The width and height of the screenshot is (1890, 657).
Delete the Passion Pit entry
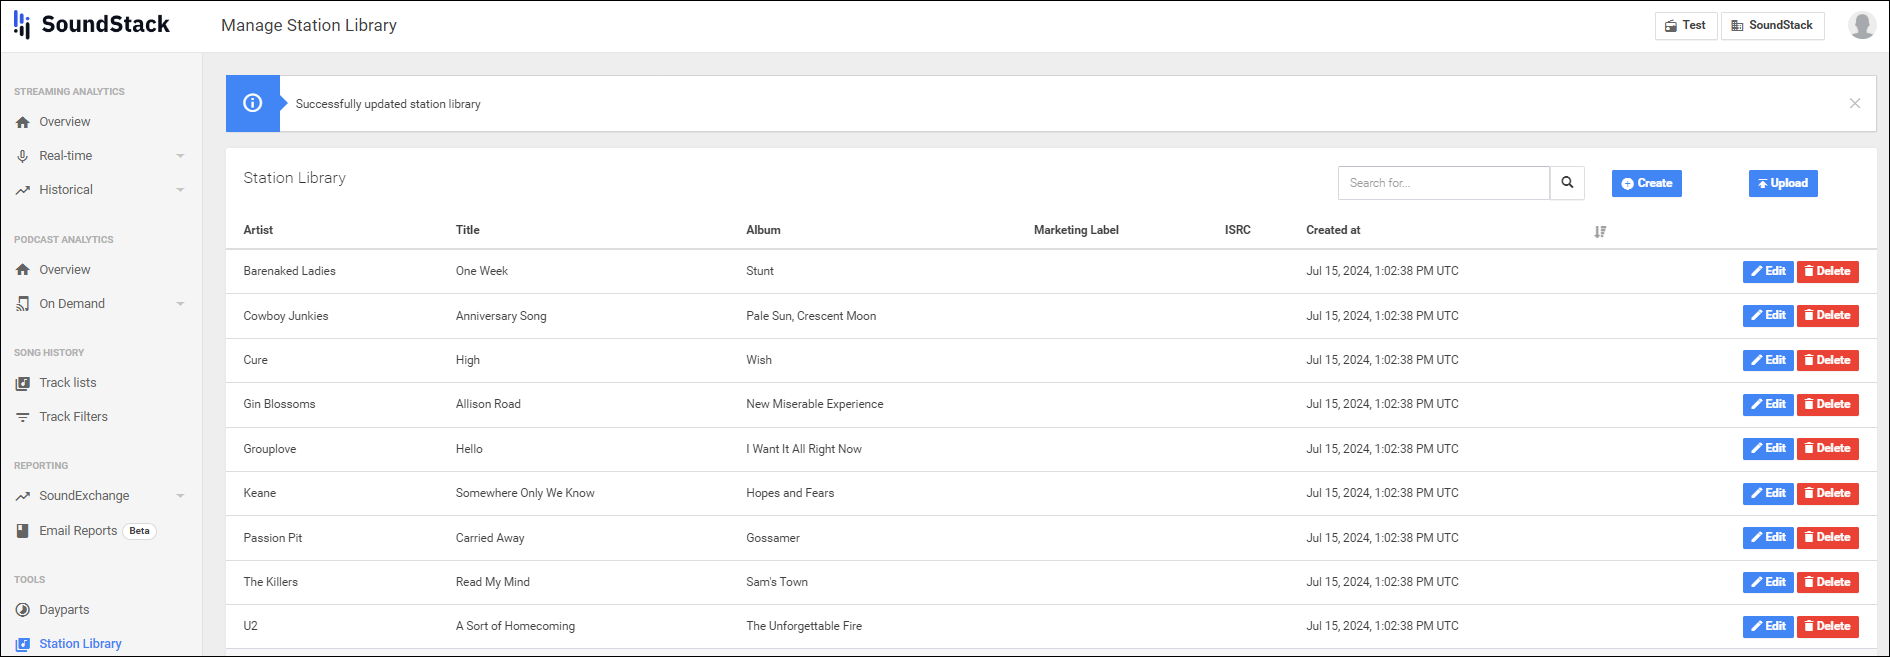tap(1827, 537)
